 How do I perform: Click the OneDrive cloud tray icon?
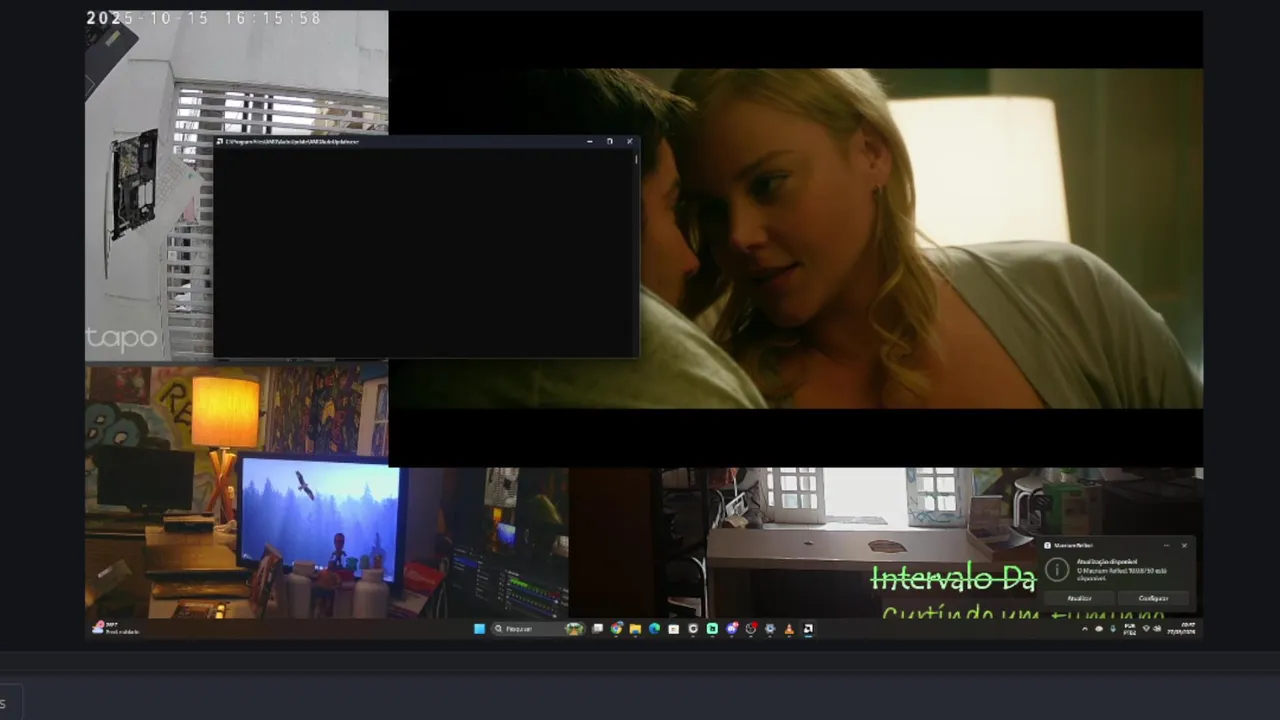click(1099, 629)
